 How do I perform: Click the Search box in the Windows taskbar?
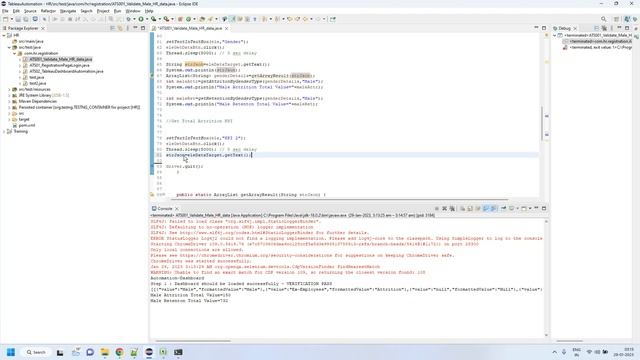[36, 352]
